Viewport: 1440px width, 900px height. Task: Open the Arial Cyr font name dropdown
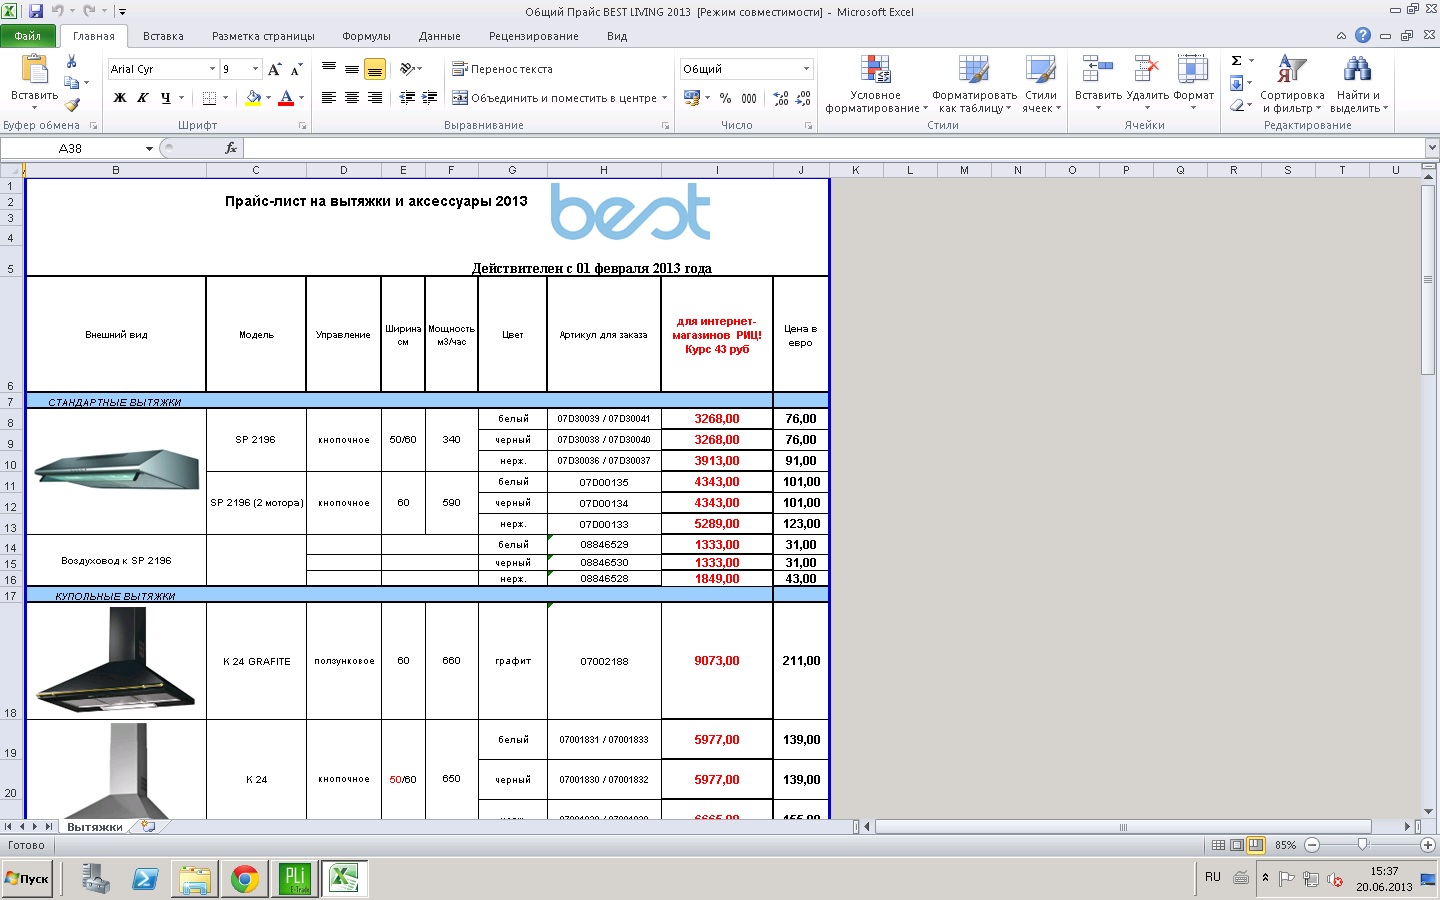[212, 69]
